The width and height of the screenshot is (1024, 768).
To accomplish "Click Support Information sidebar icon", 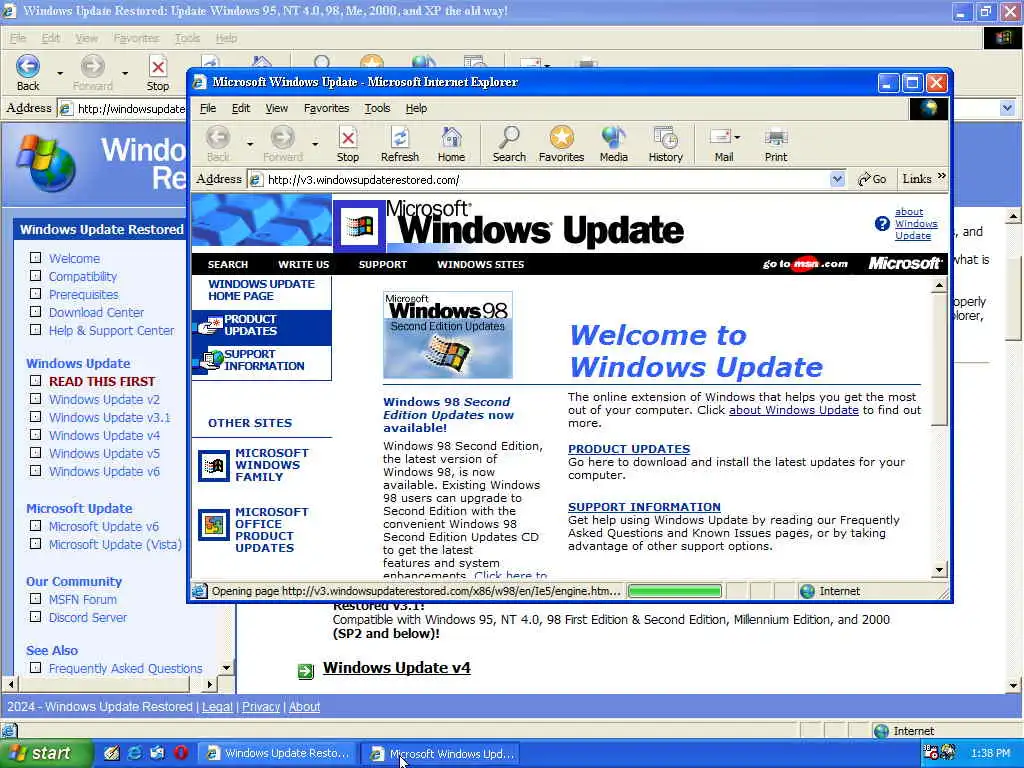I will point(211,360).
